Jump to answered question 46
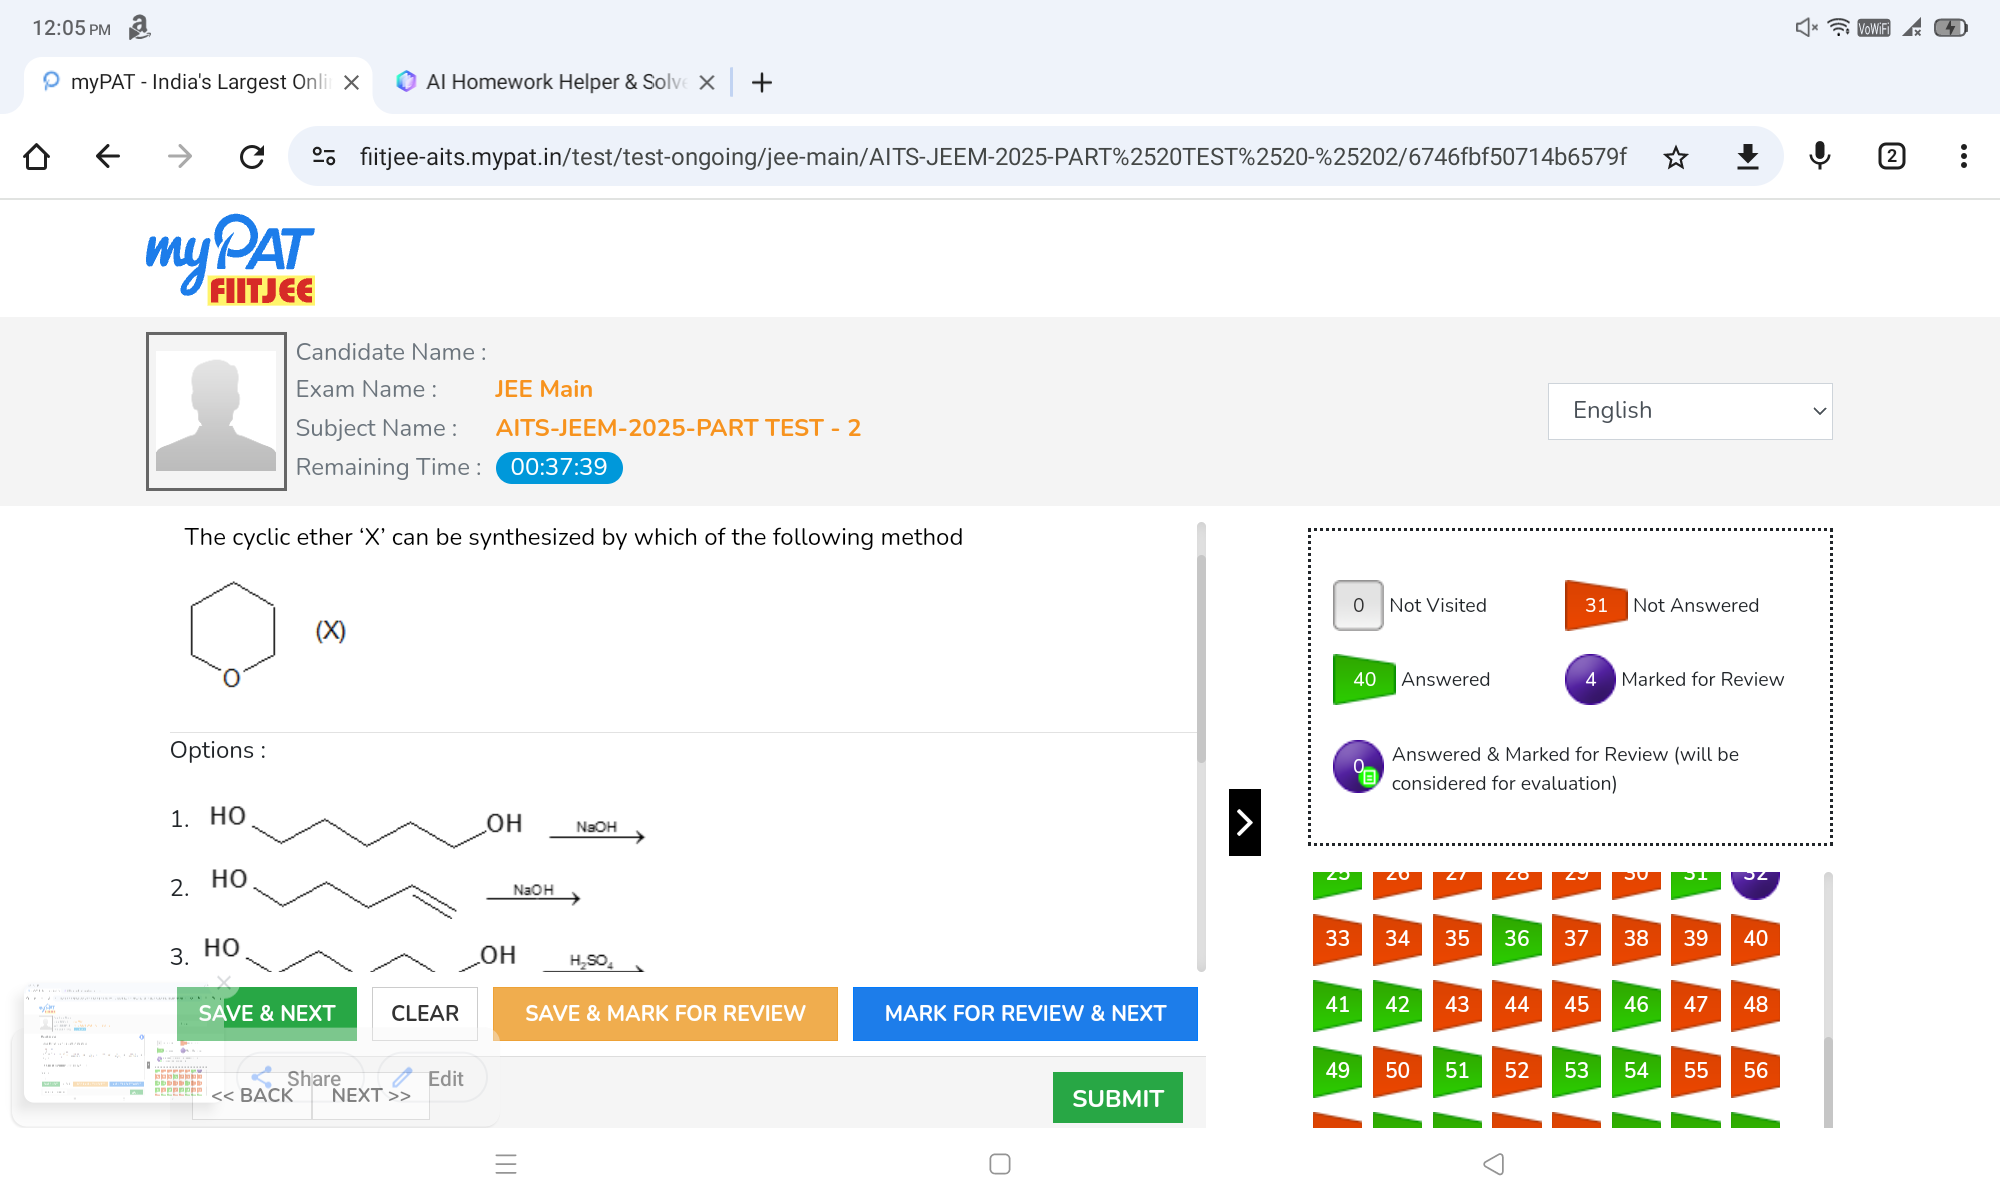Screen dimensions: 2000x1200 [1636, 1005]
